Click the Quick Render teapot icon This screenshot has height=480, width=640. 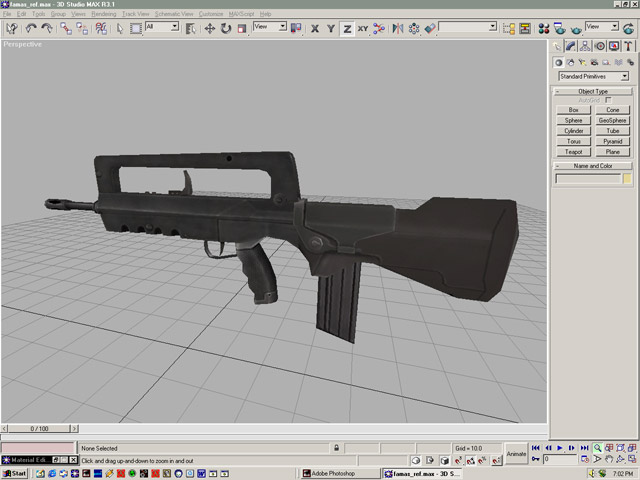576,29
